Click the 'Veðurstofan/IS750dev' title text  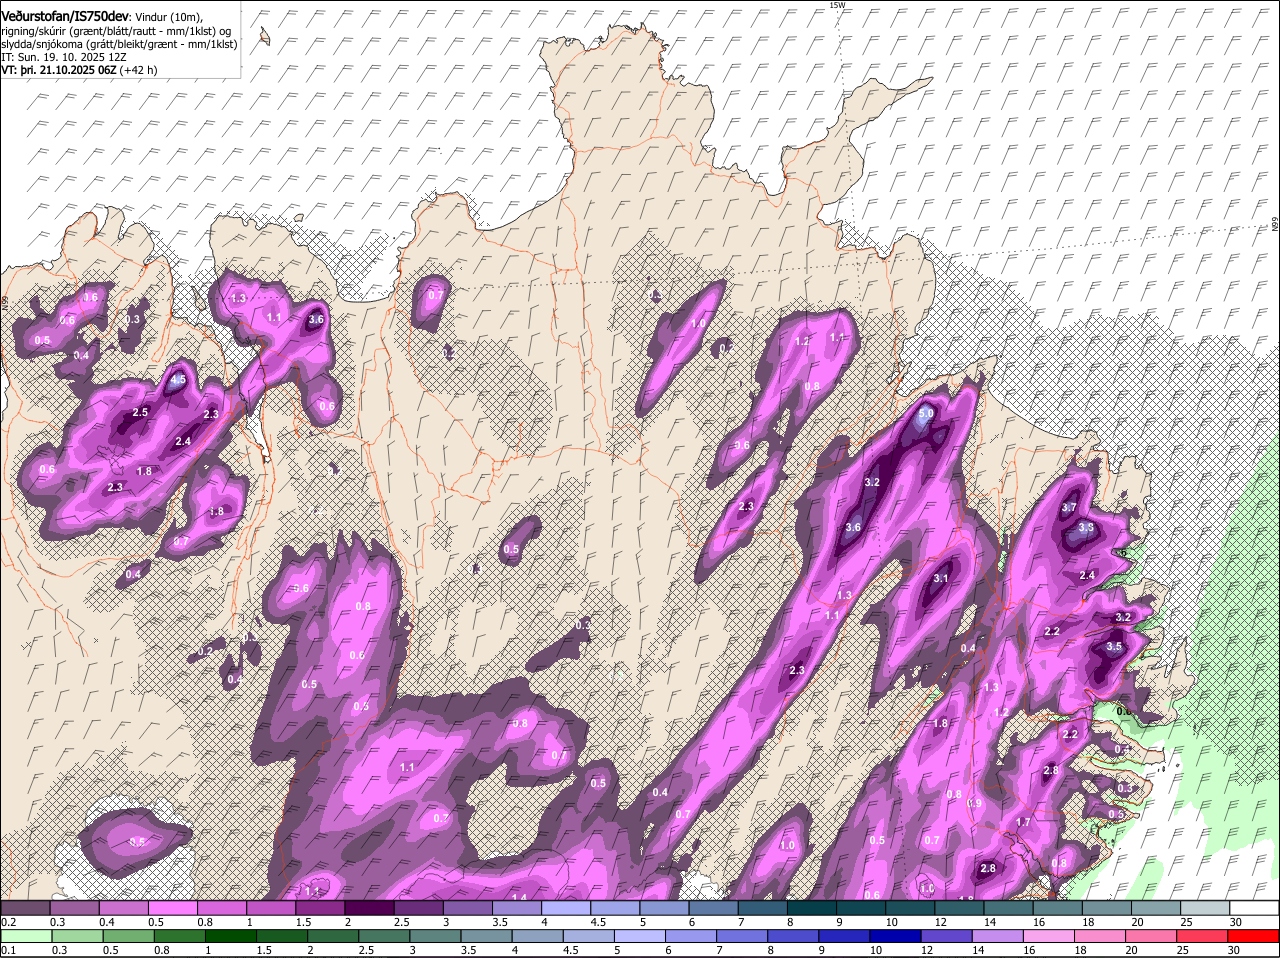pos(64,16)
